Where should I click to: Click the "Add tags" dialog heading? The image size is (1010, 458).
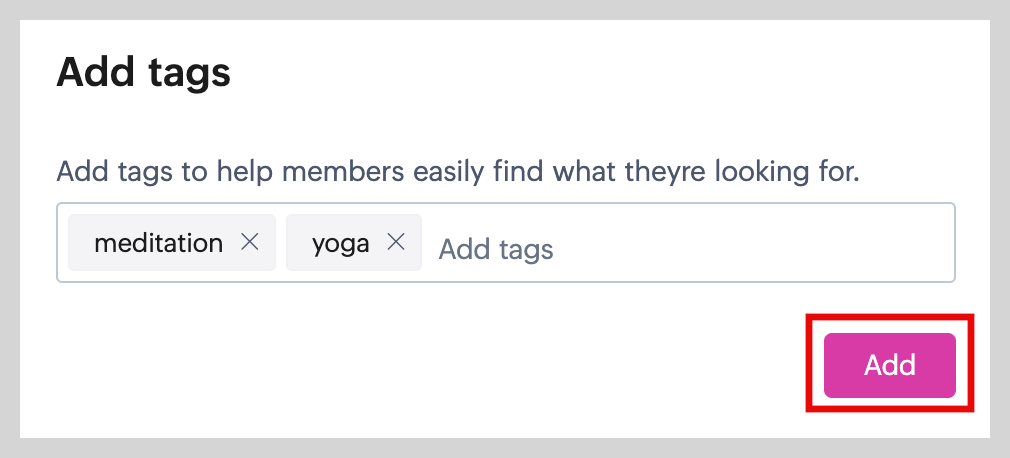pos(144,72)
